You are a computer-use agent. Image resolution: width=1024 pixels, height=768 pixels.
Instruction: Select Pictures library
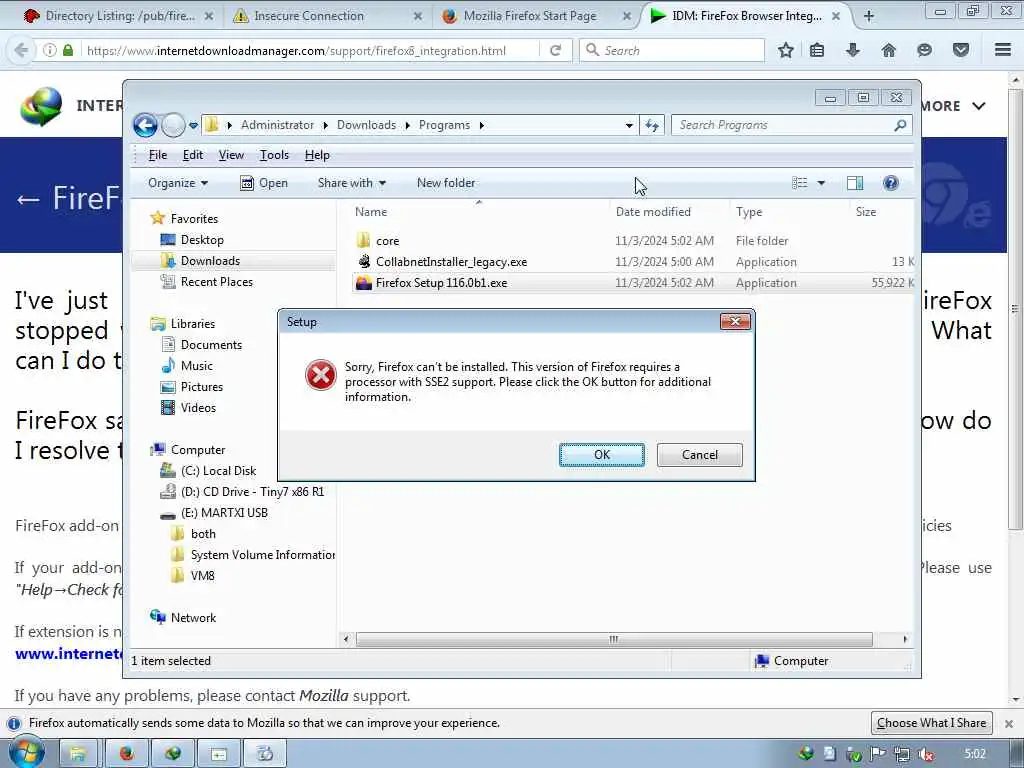pos(202,387)
